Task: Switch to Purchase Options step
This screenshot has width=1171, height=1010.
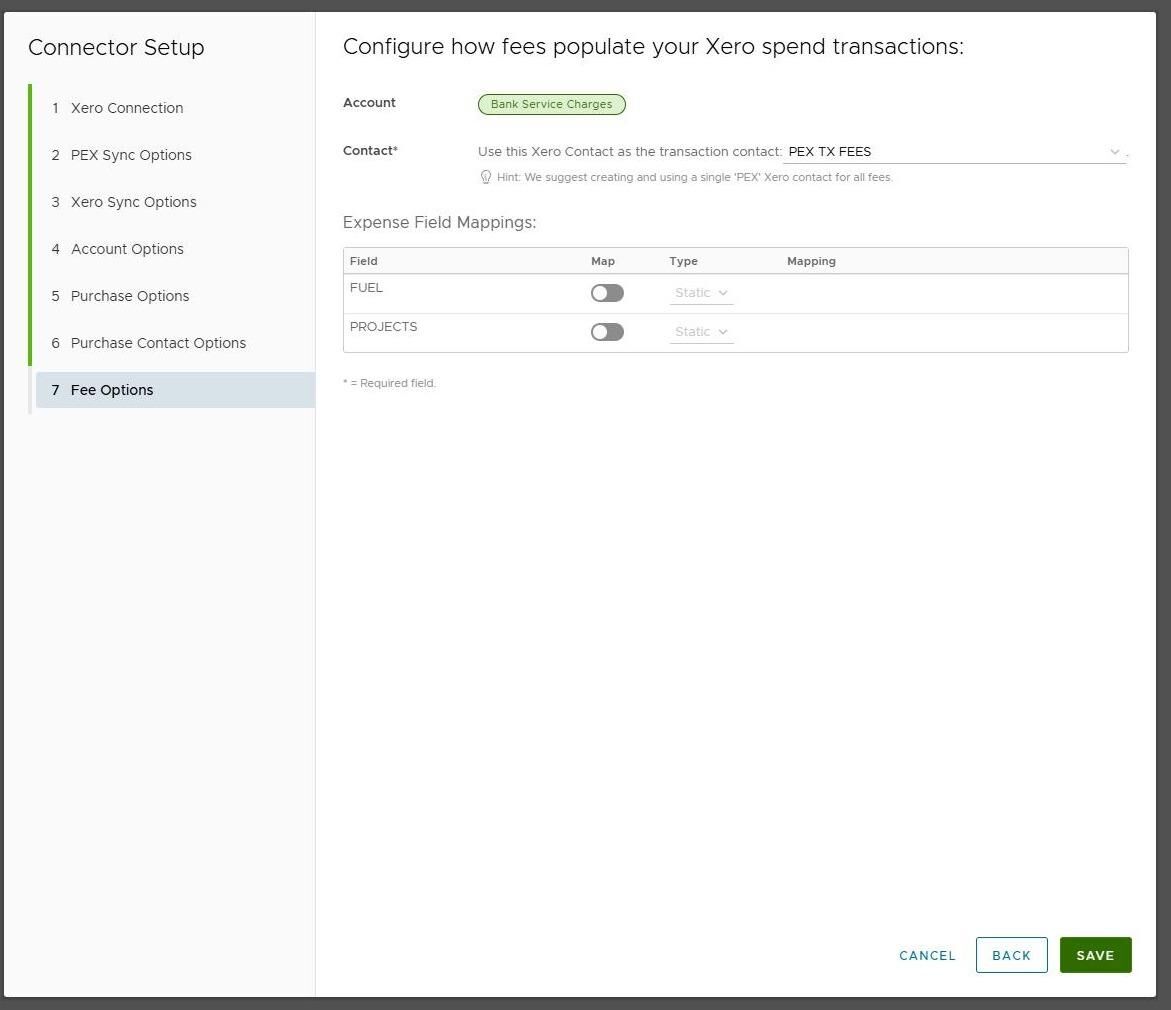Action: point(130,296)
